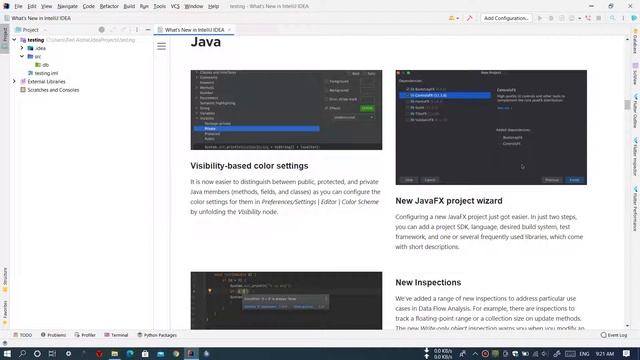
Task: Open File Explorer from taskbar
Action: tap(115, 353)
